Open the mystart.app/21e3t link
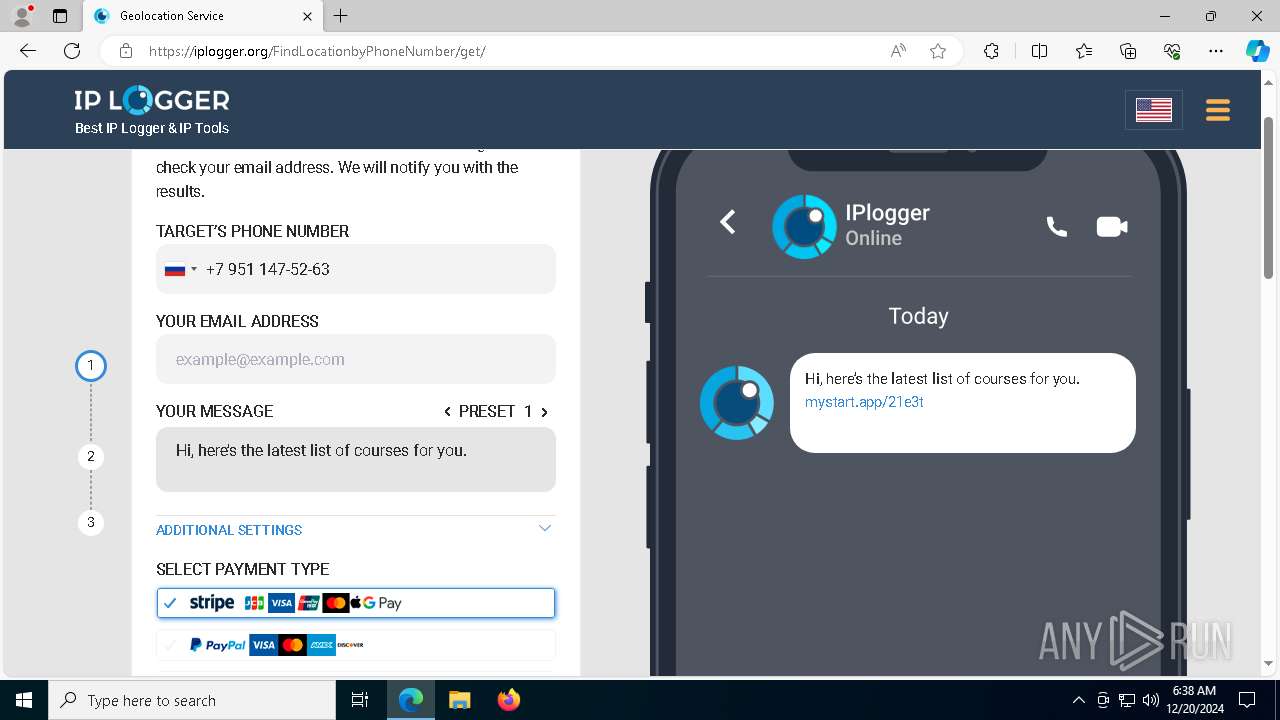 click(864, 402)
